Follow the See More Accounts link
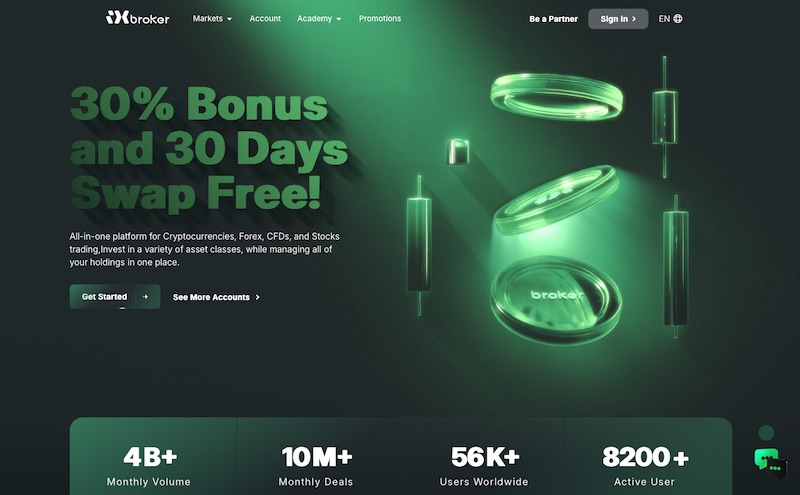The width and height of the screenshot is (800, 495). [216, 297]
